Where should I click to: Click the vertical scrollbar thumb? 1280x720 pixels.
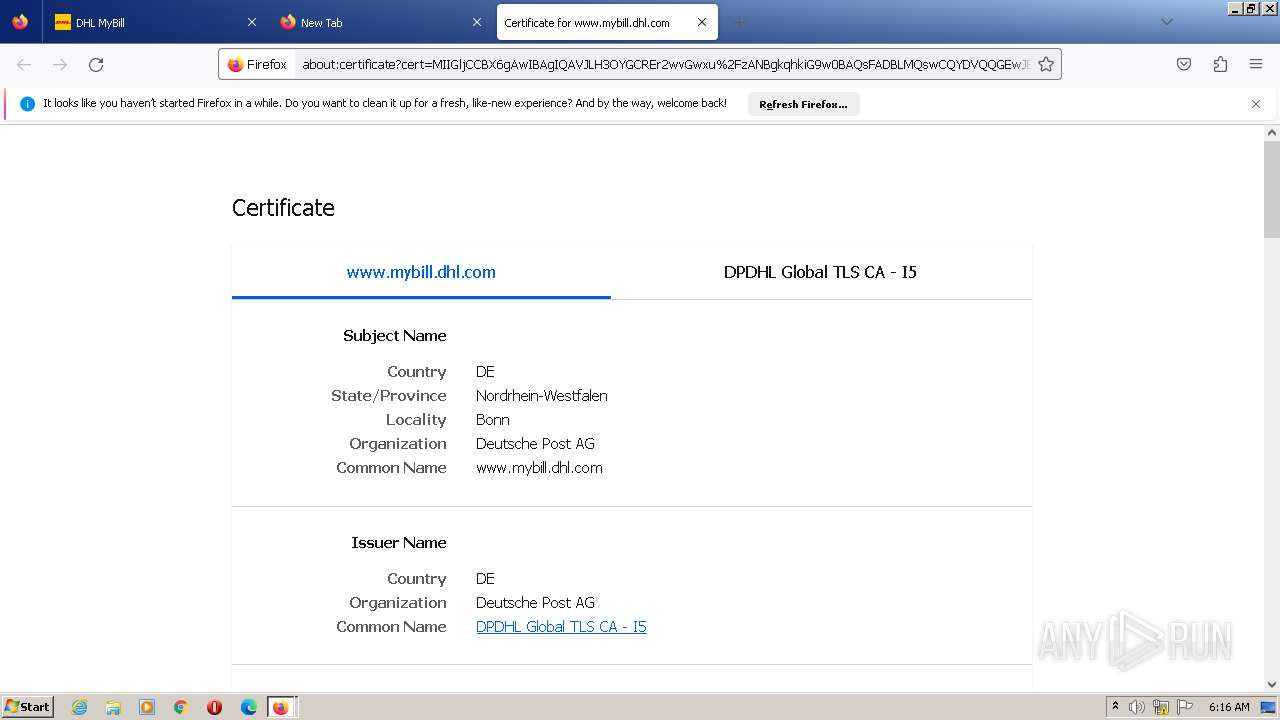tap(1272, 189)
